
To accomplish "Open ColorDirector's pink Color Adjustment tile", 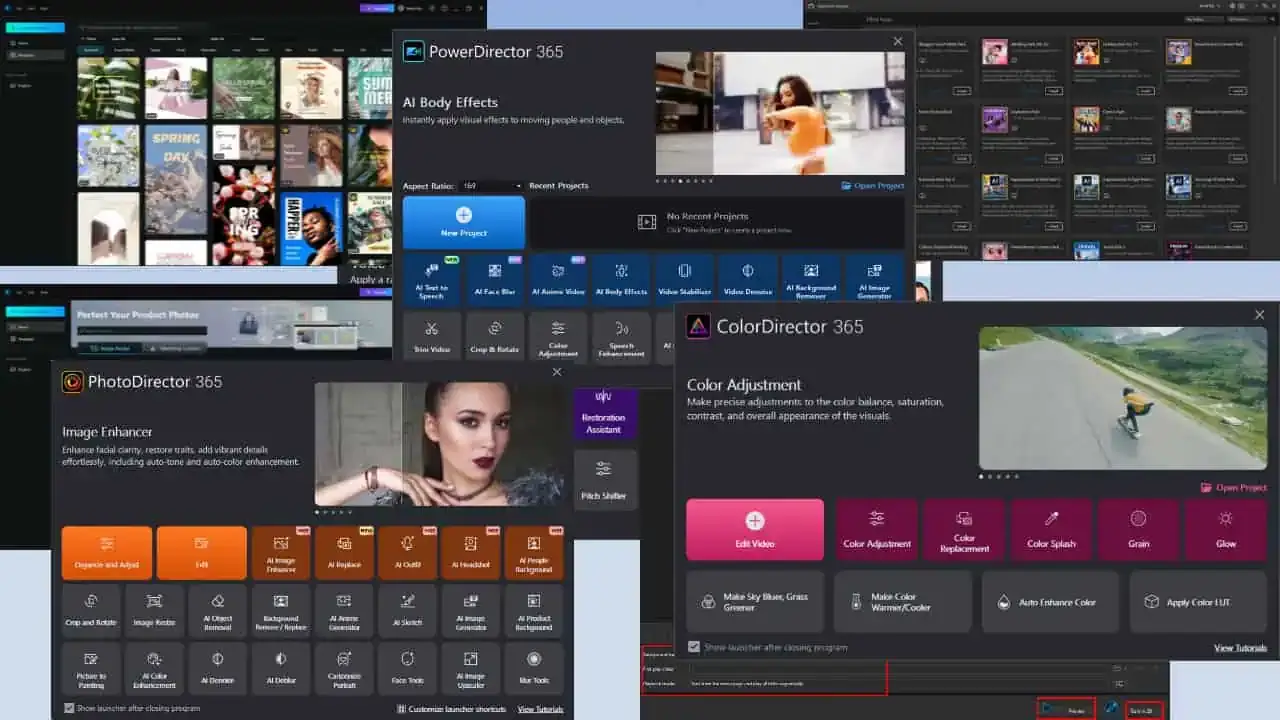I will point(877,529).
